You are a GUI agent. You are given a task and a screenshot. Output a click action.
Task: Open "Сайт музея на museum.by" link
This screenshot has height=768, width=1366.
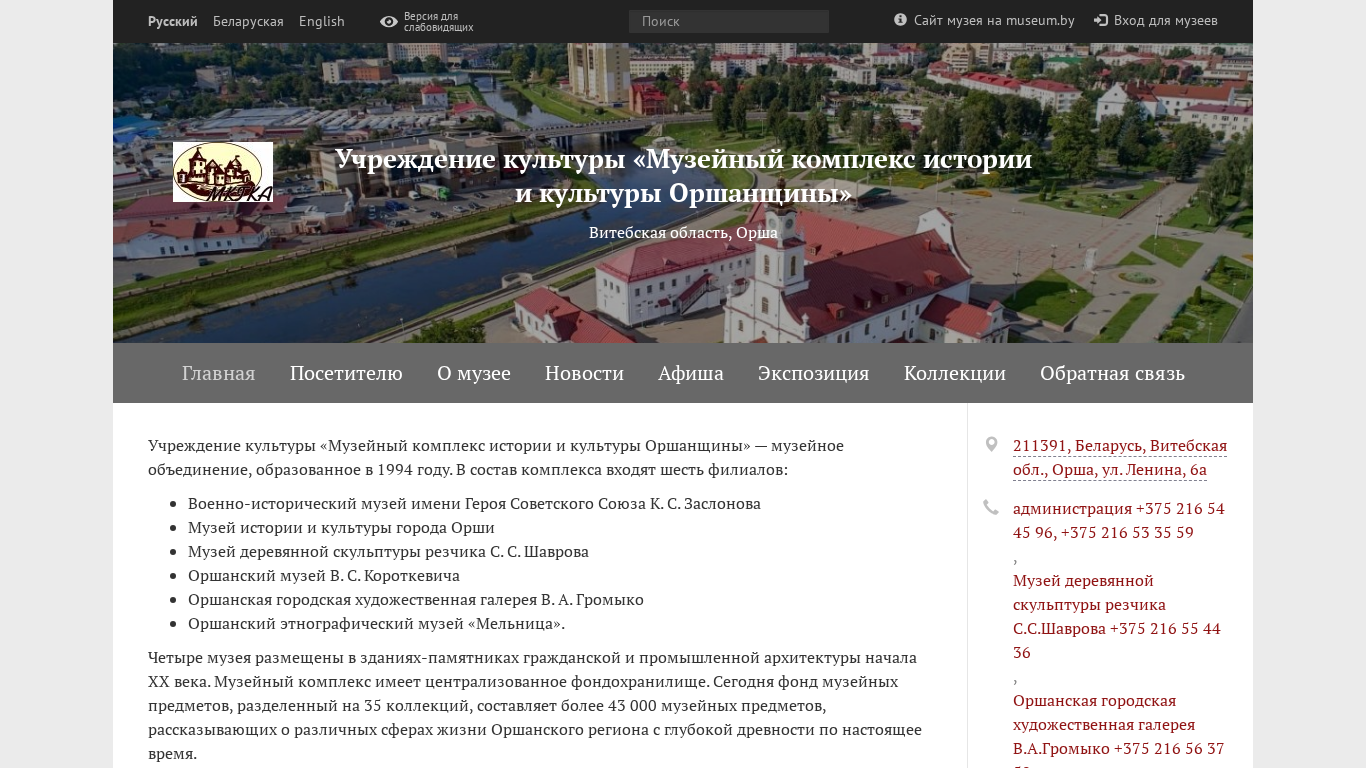(x=994, y=20)
